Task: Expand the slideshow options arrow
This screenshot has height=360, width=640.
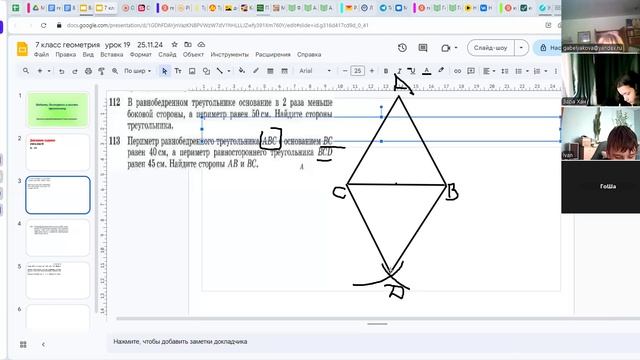Action: 521,48
